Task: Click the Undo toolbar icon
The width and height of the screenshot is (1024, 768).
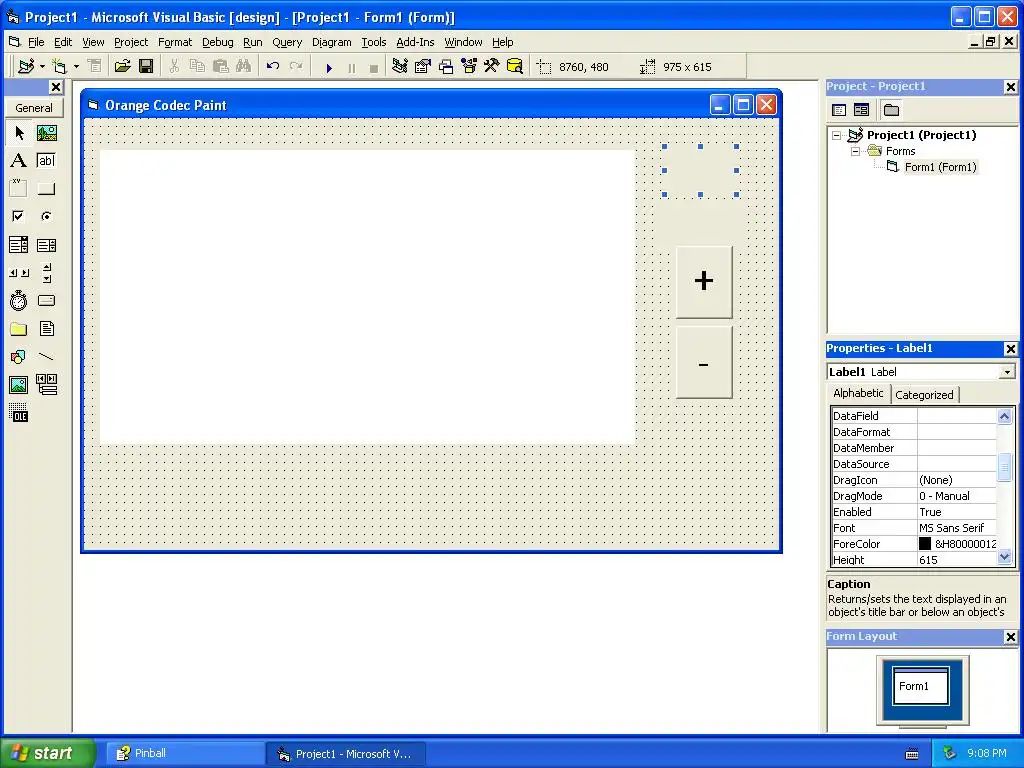Action: point(273,67)
